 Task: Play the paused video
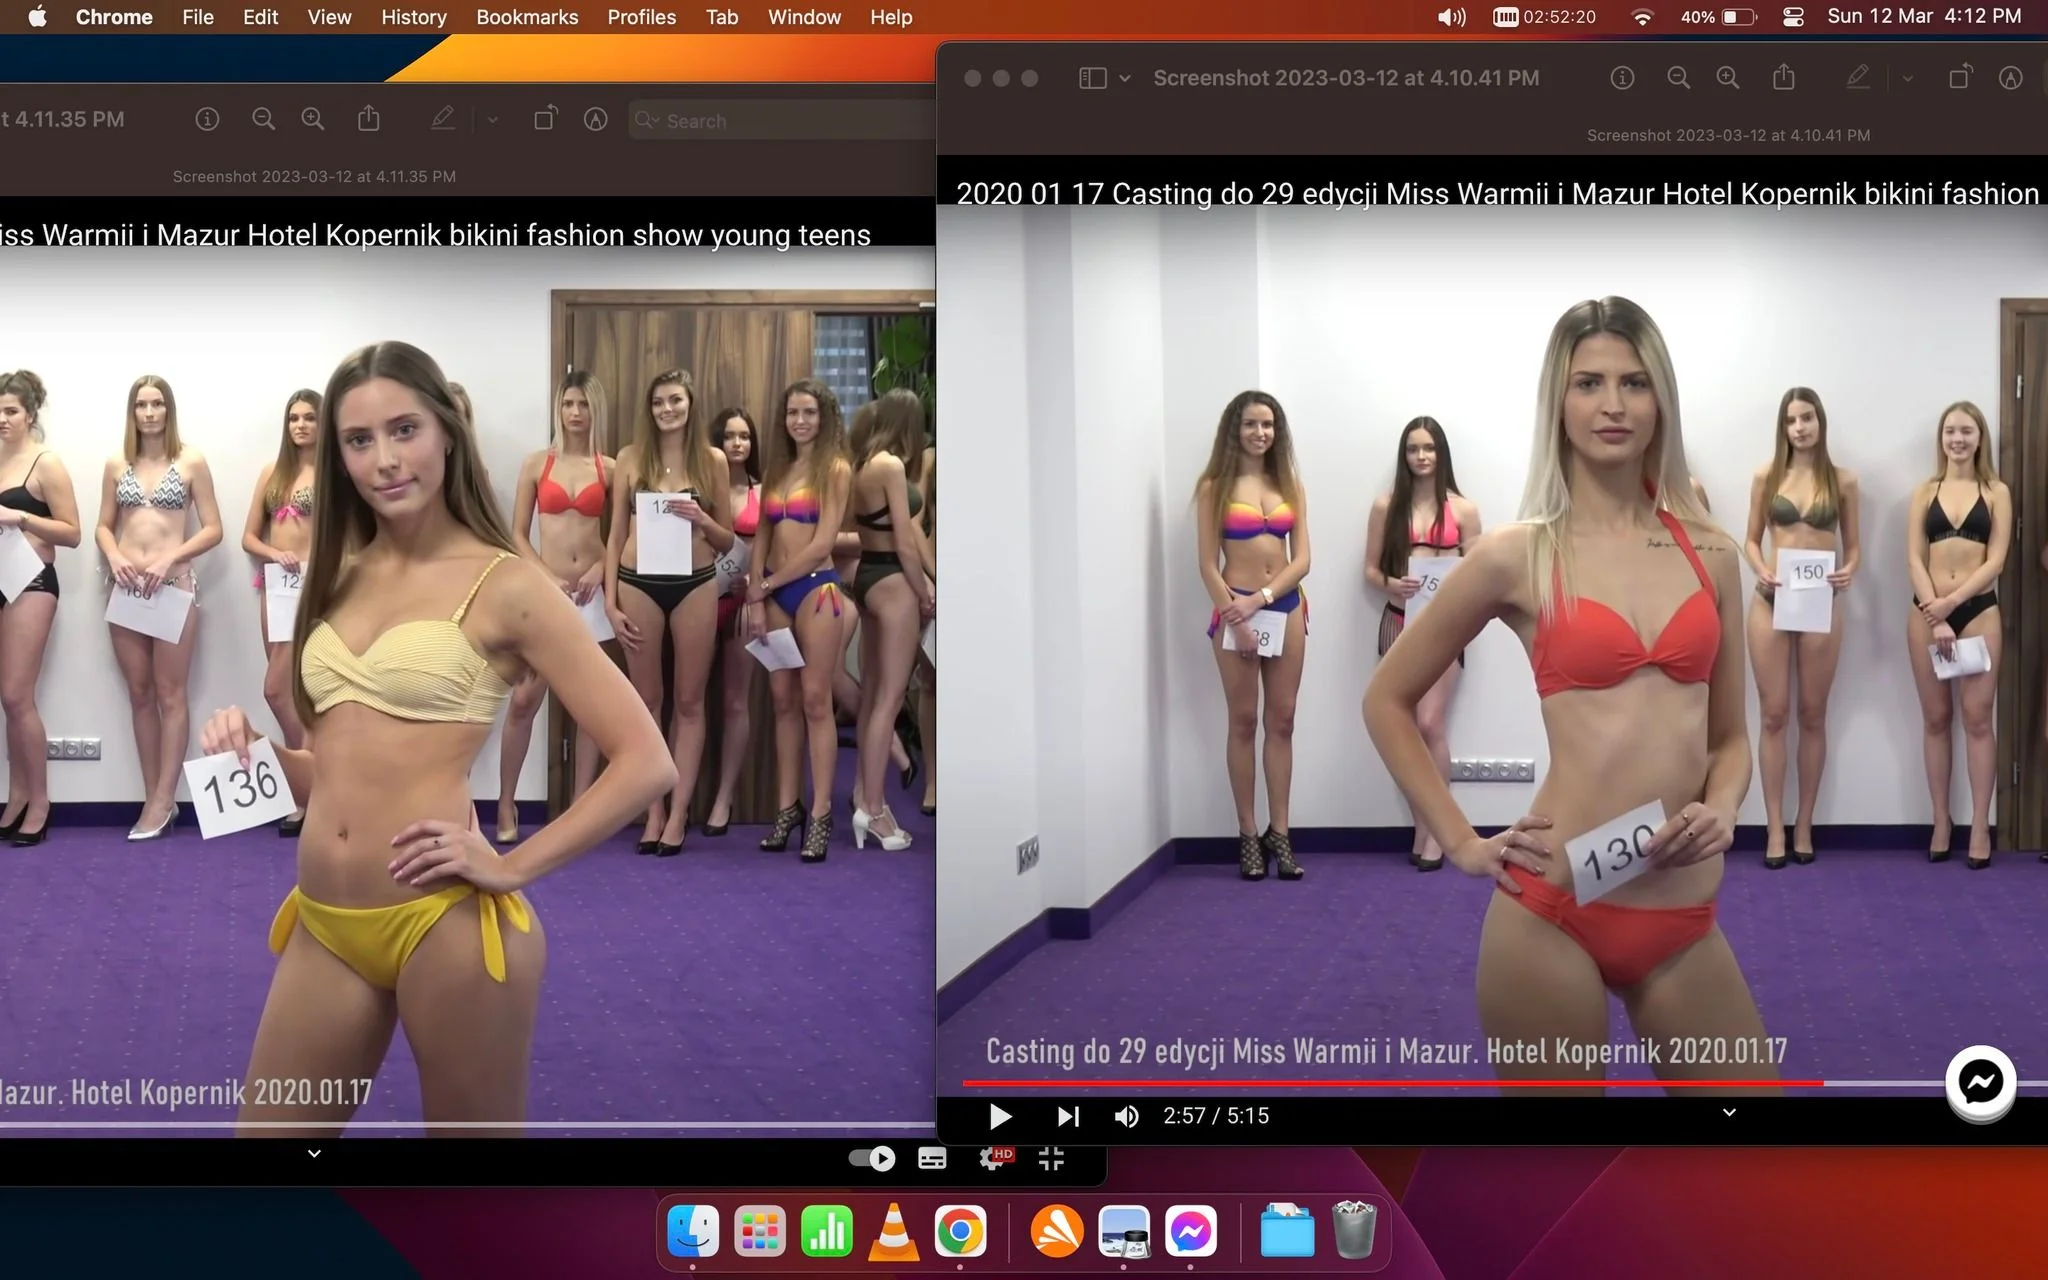click(999, 1116)
